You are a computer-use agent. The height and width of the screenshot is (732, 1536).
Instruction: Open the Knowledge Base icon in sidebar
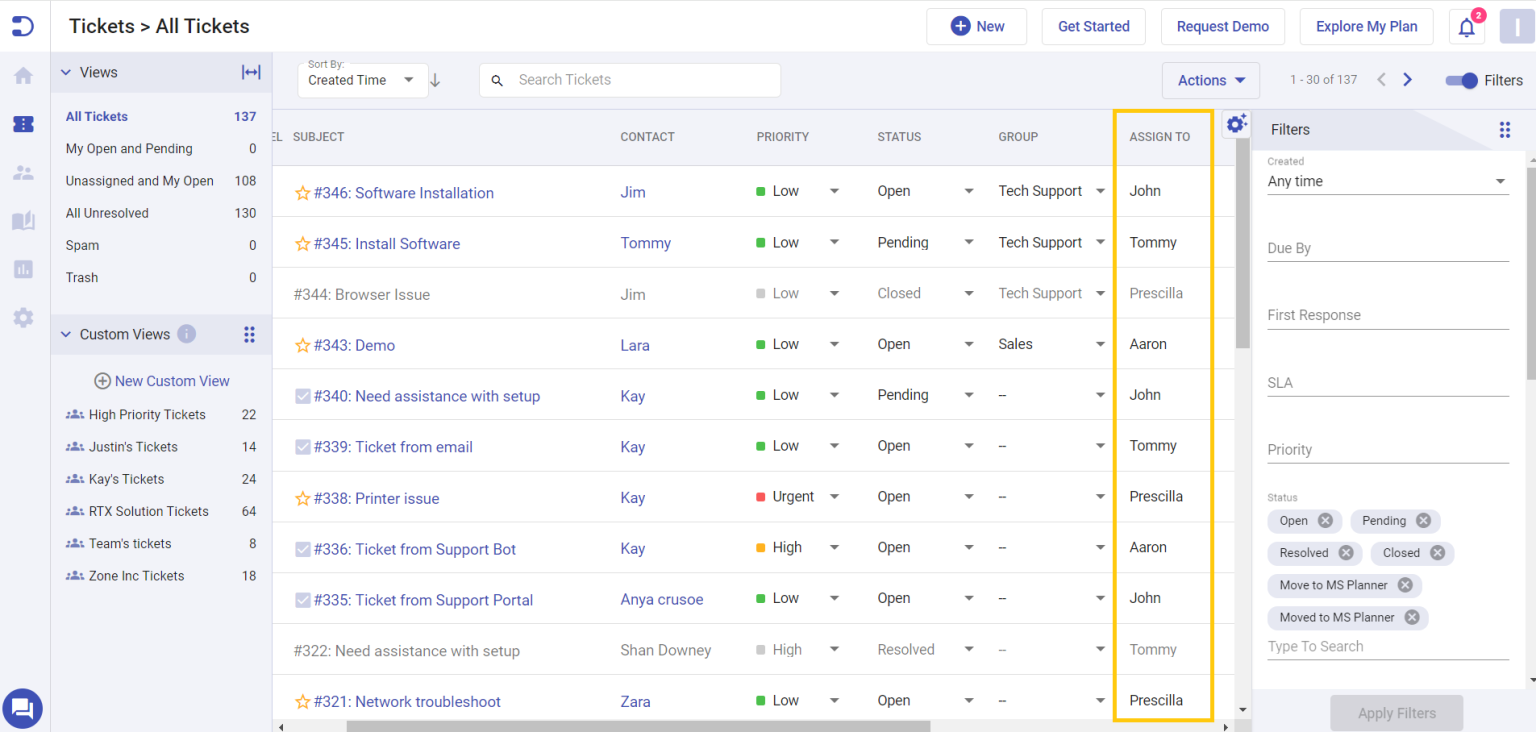(22, 220)
